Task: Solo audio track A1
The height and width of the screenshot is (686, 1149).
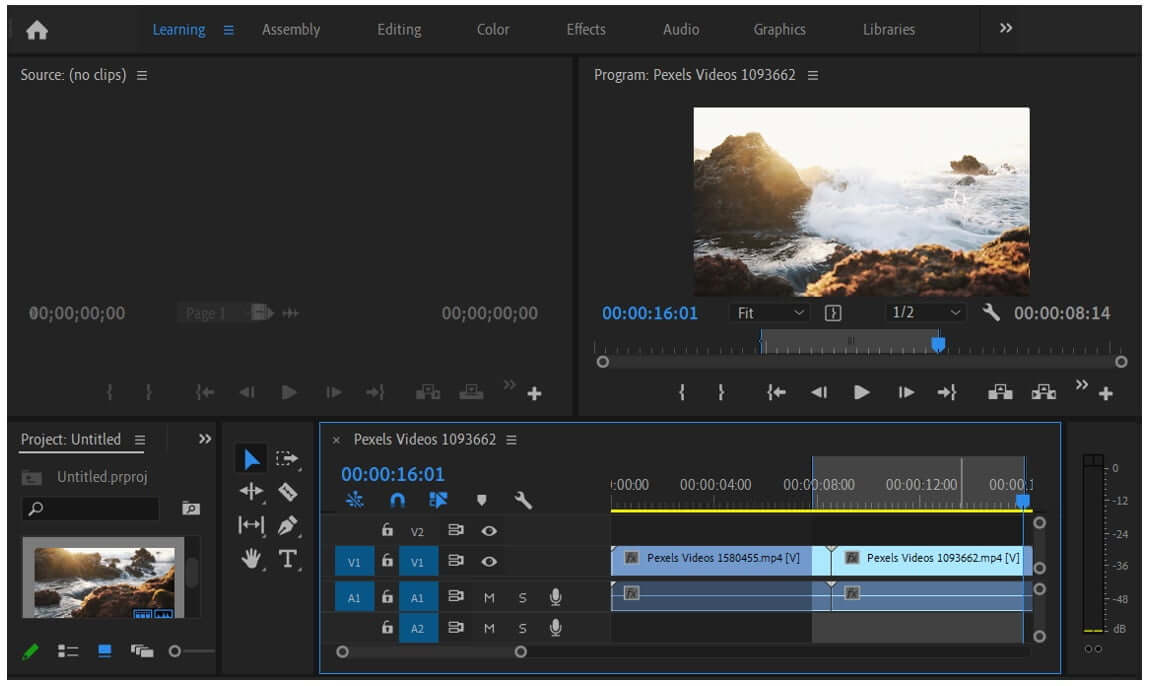Action: coord(522,597)
